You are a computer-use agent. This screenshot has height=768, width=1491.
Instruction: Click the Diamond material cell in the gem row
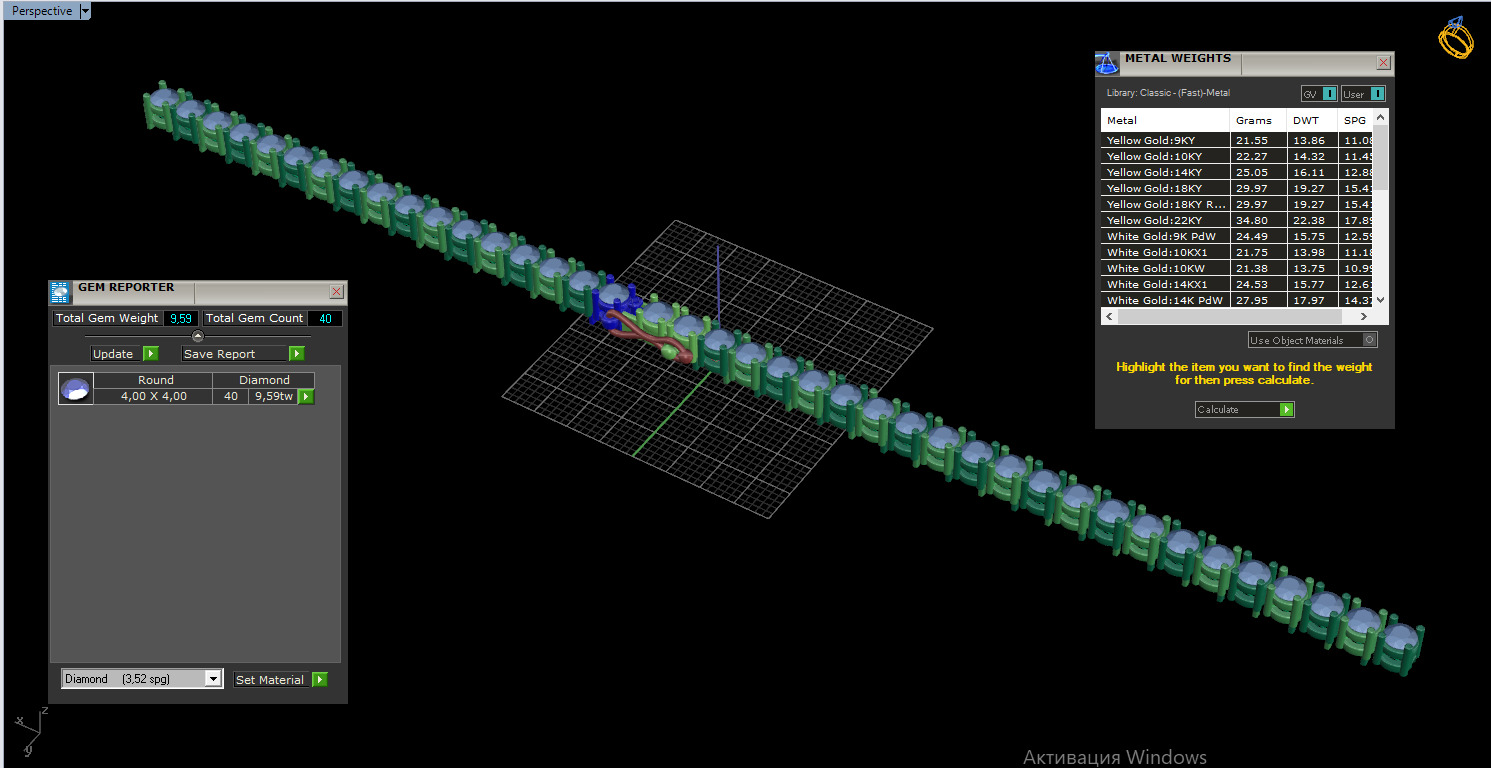coord(264,380)
